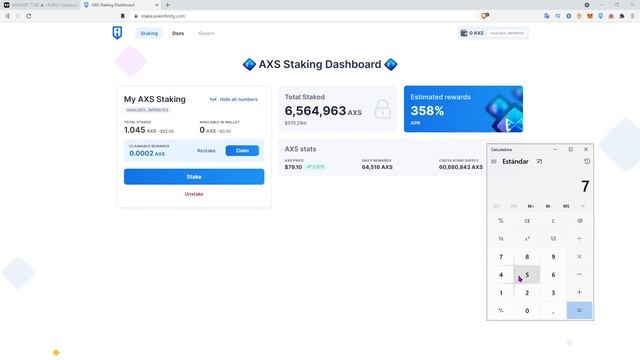Click the square root calculator key
Viewport: 640px width, 360px height.
click(553, 239)
